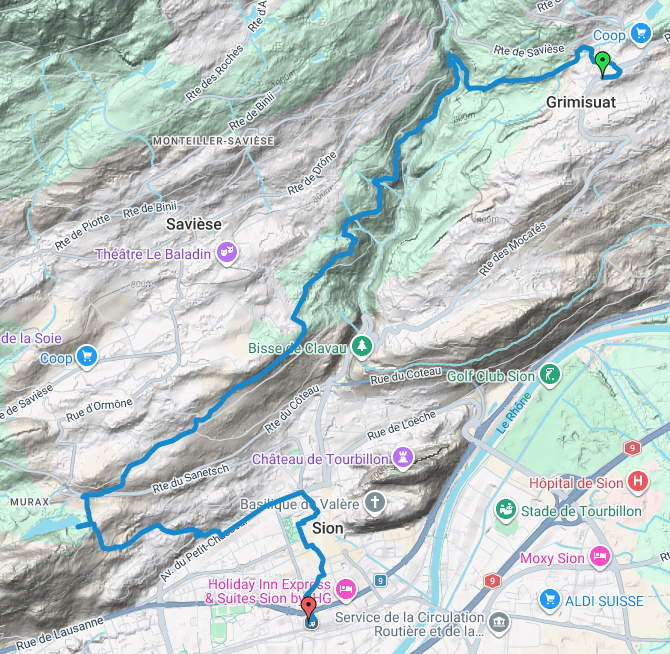This screenshot has height=654, width=670.
Task: Open the Hôpital de Sion hospital pin
Action: pyautogui.click(x=638, y=482)
